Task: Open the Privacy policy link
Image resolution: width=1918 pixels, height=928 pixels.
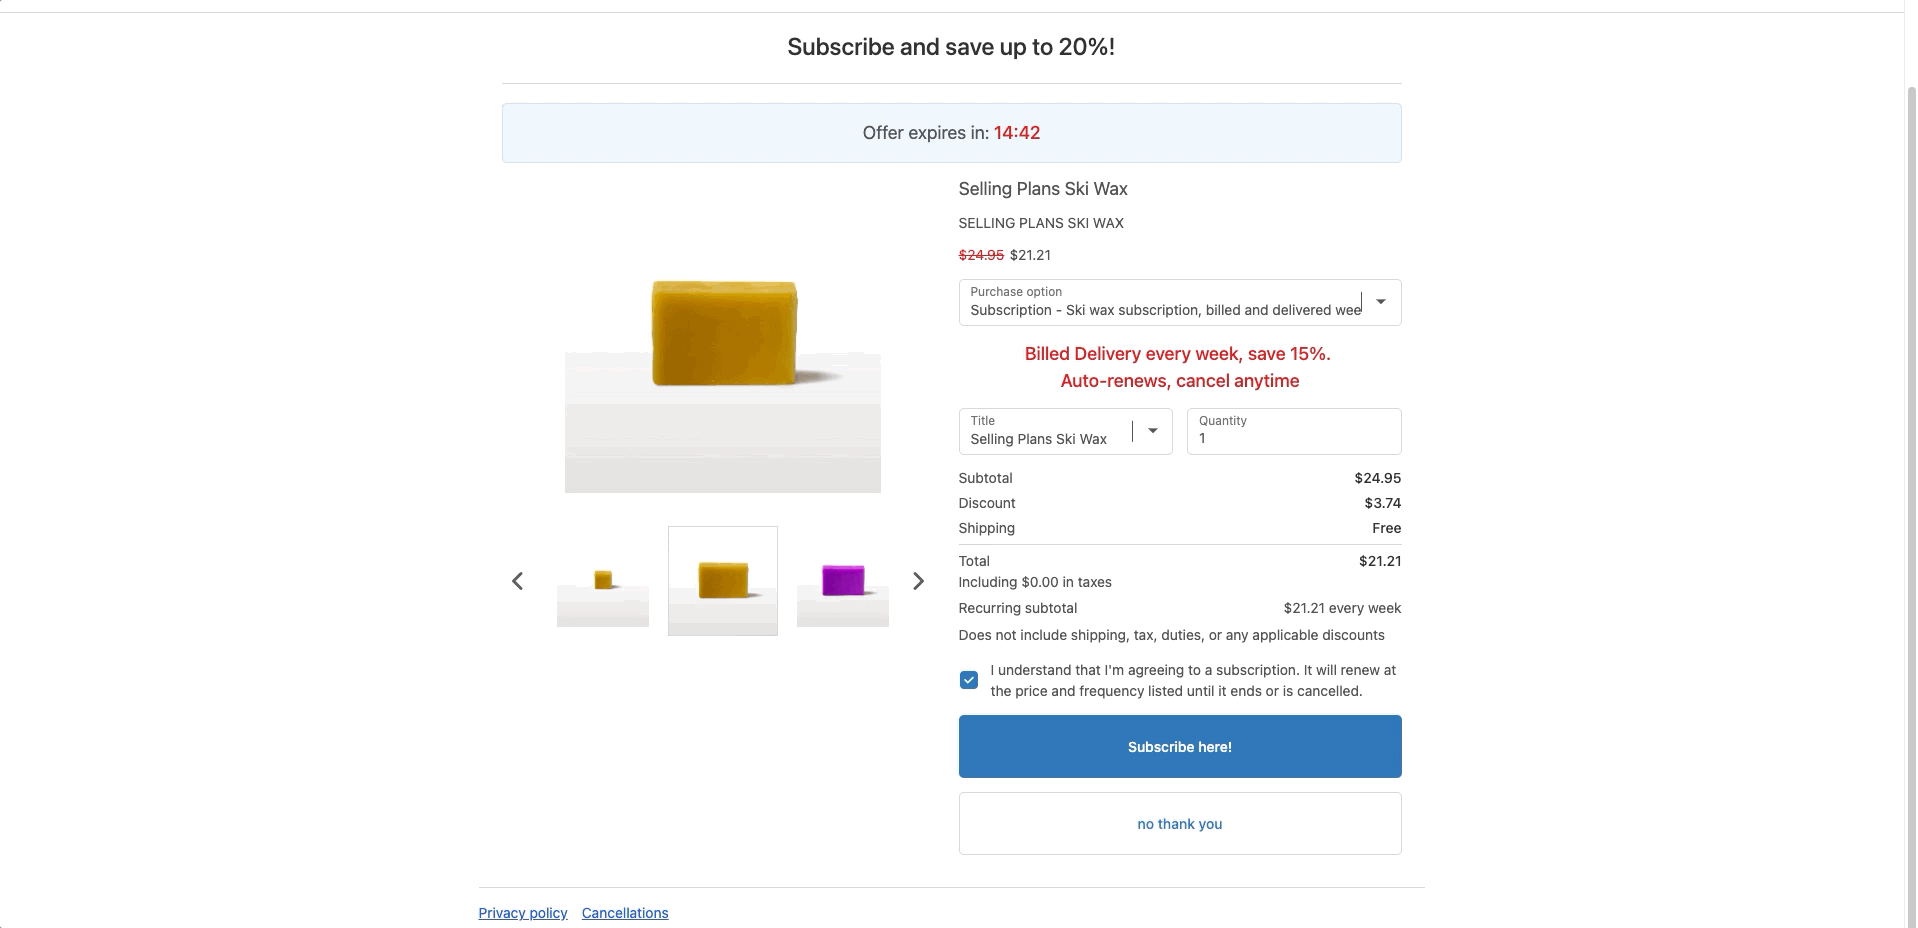Action: [x=523, y=913]
